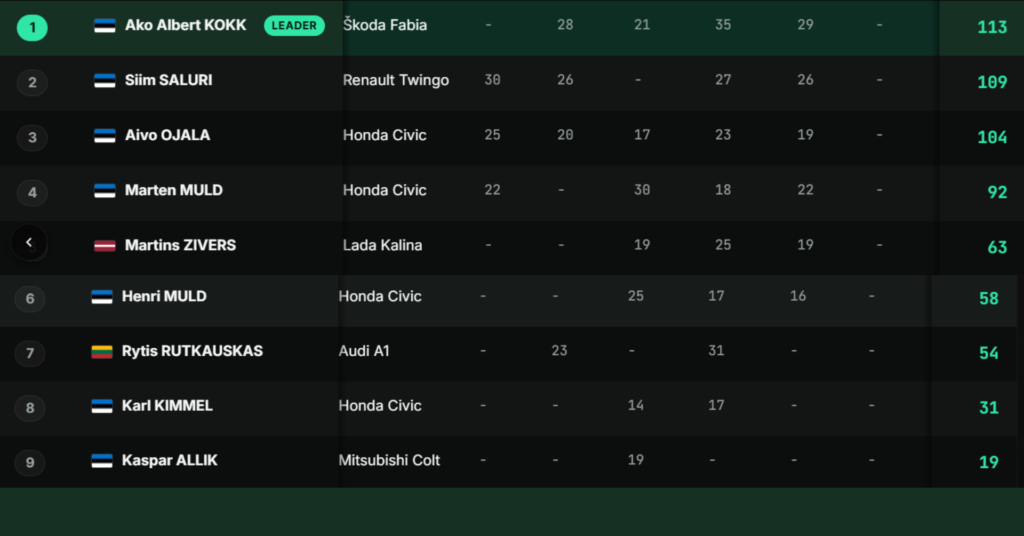Click Lada Kalina car label
Image resolution: width=1024 pixels, height=536 pixels.
383,245
